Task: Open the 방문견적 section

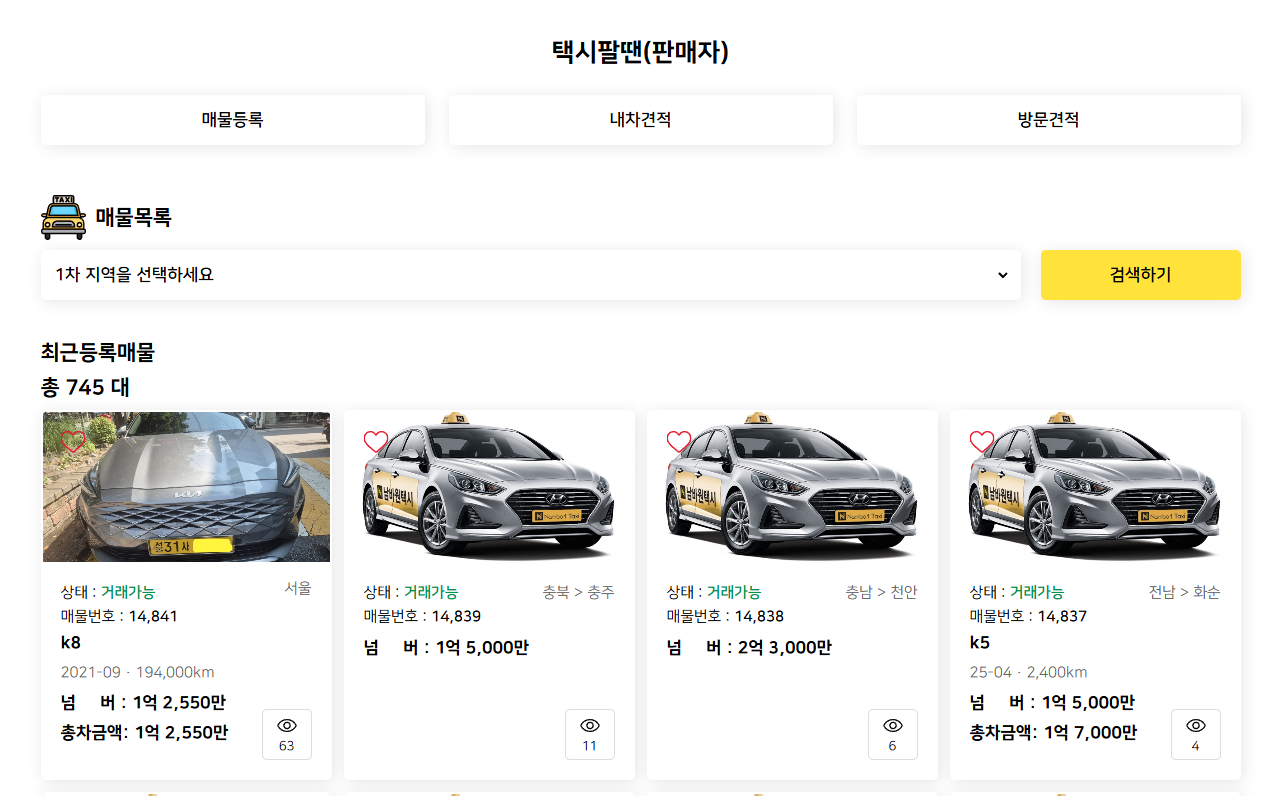Action: pos(1048,119)
